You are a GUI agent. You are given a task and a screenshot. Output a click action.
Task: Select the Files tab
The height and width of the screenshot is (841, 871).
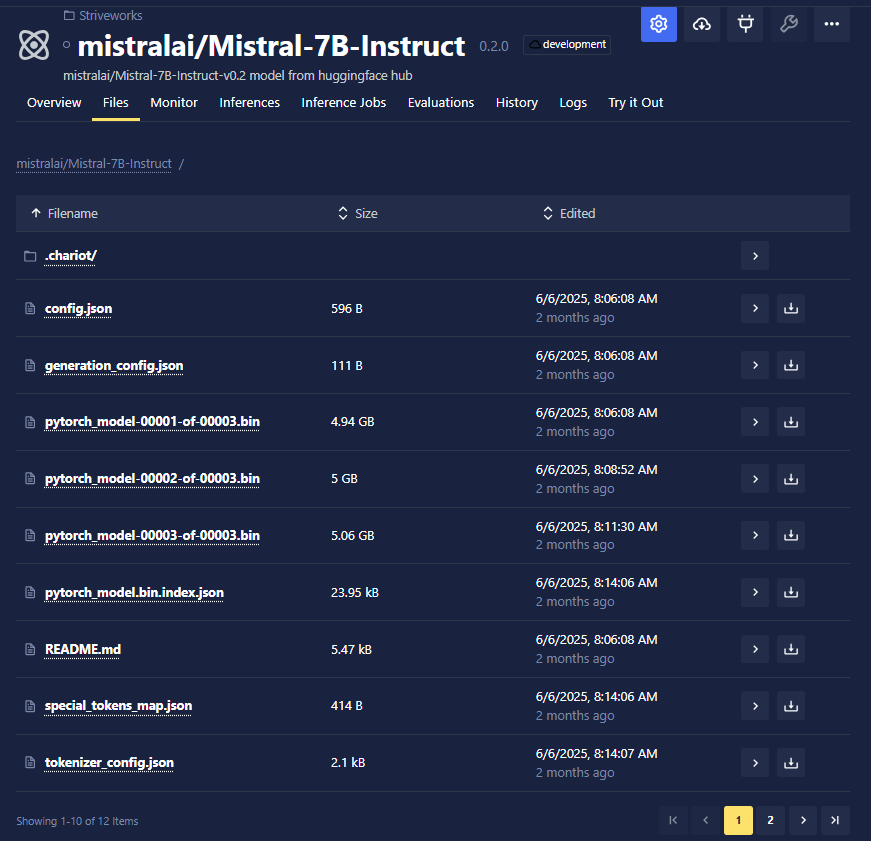click(x=116, y=103)
